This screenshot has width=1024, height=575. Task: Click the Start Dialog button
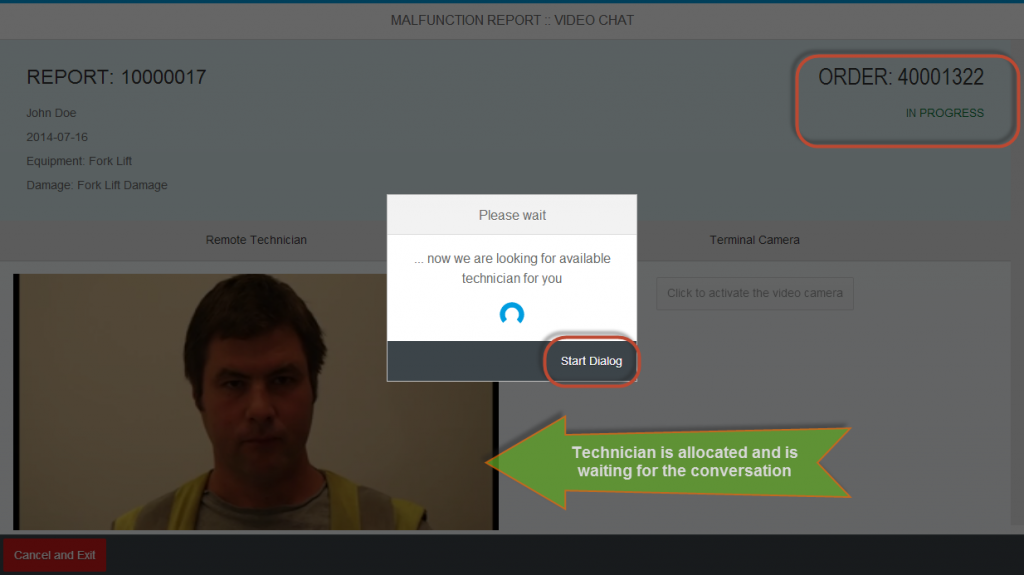click(x=591, y=361)
